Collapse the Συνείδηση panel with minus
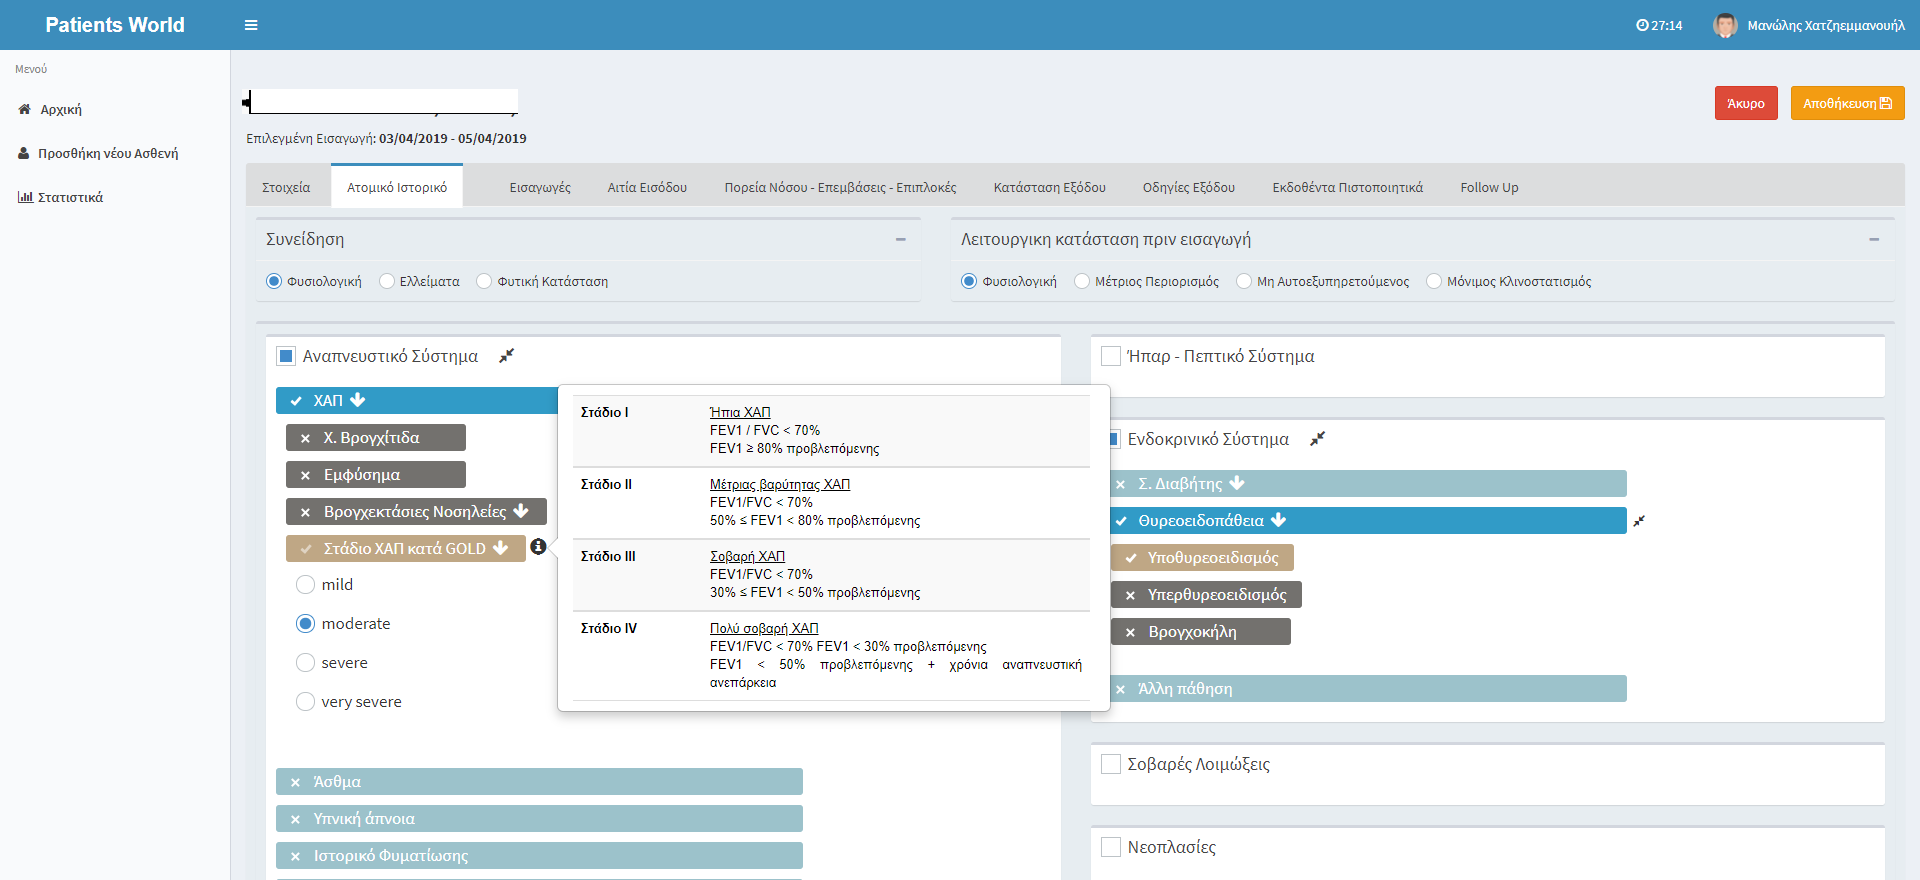Viewport: 1920px width, 880px height. (900, 240)
